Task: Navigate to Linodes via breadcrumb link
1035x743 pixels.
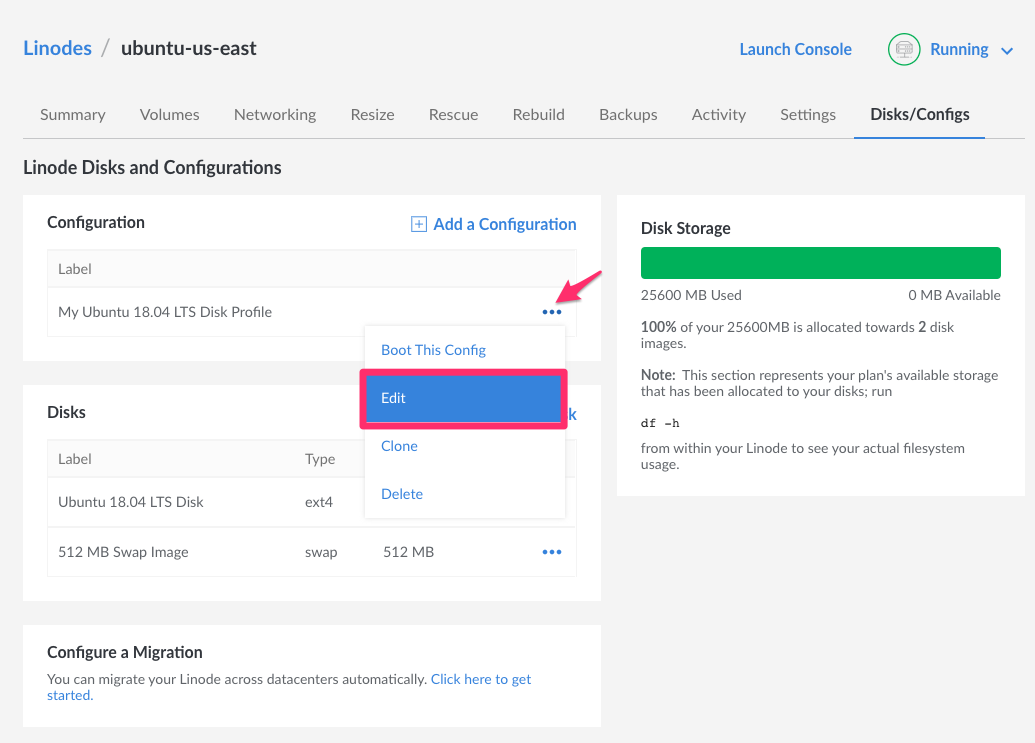Action: pyautogui.click(x=57, y=48)
